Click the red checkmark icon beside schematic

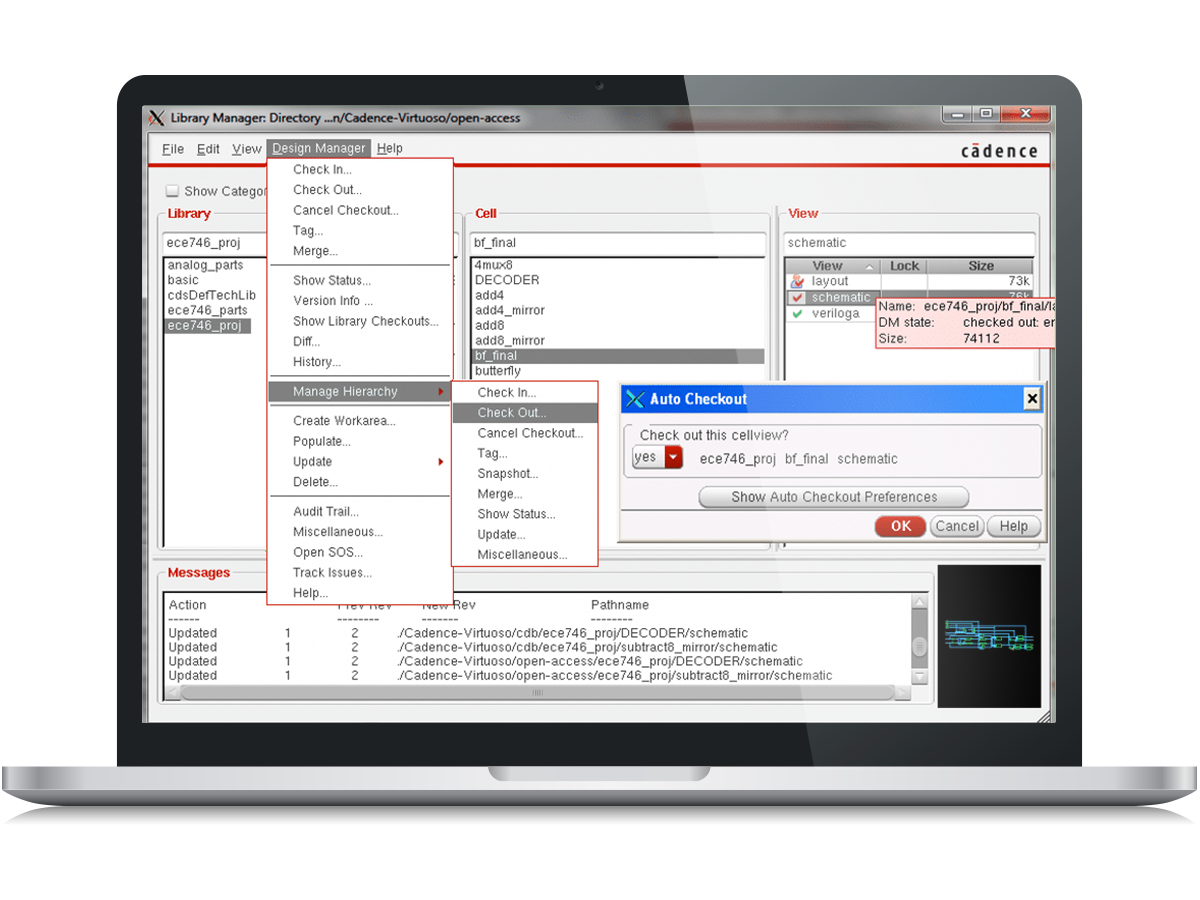click(797, 298)
